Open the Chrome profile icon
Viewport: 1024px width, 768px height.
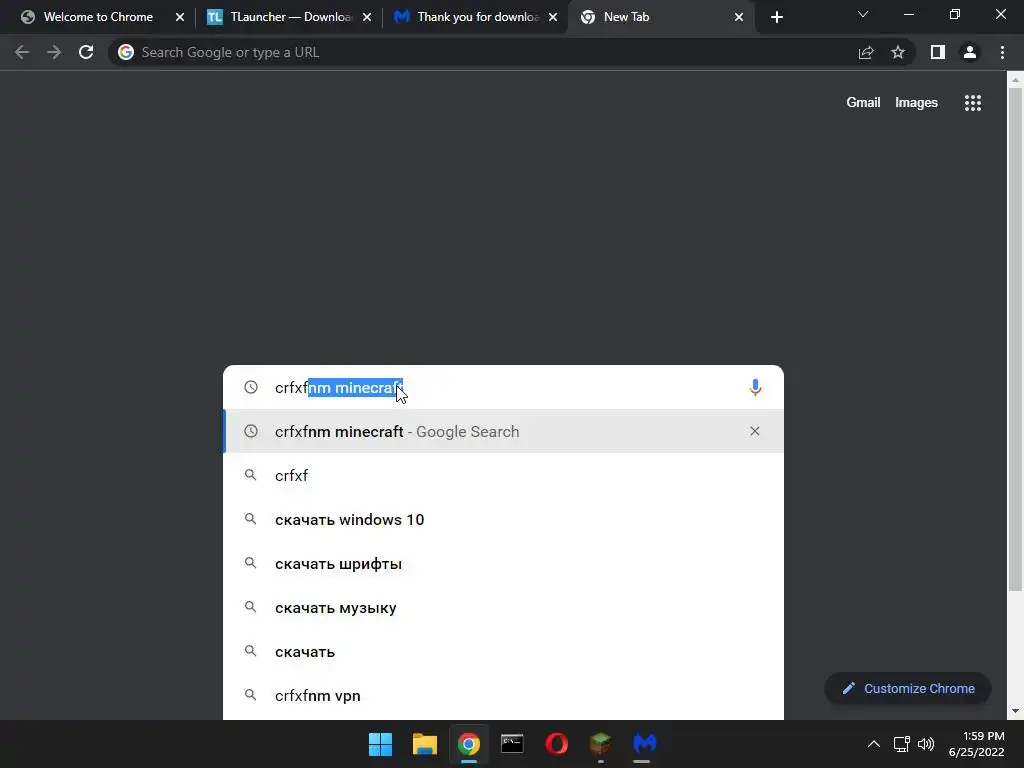point(970,52)
